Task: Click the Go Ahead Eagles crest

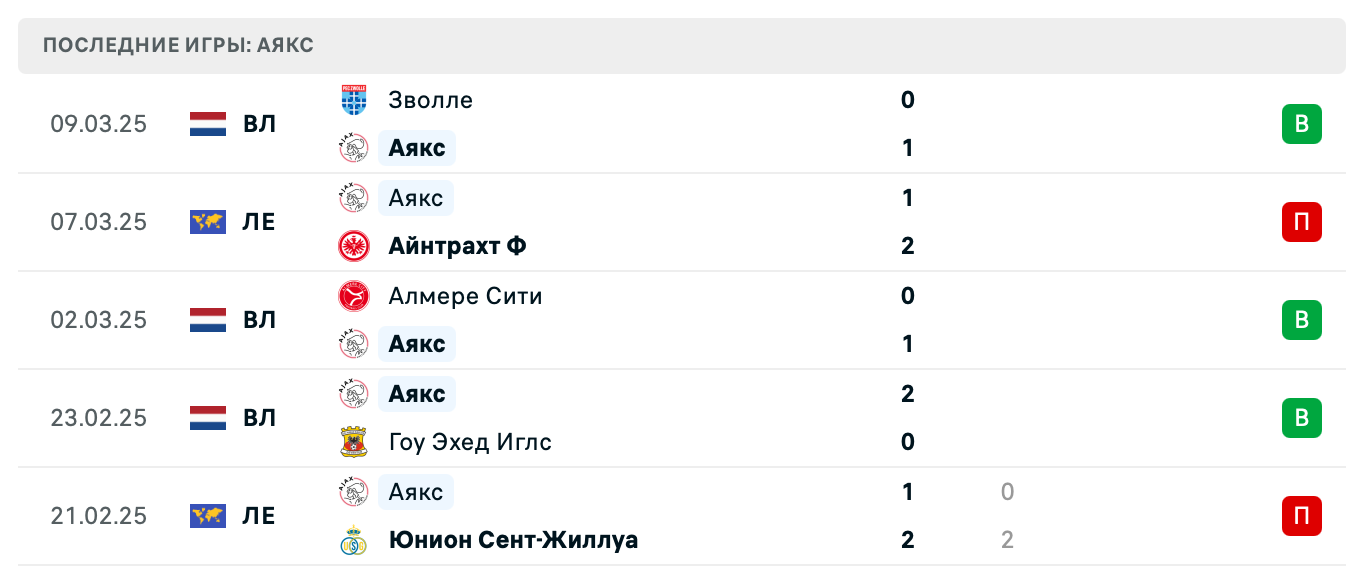Action: [354, 442]
